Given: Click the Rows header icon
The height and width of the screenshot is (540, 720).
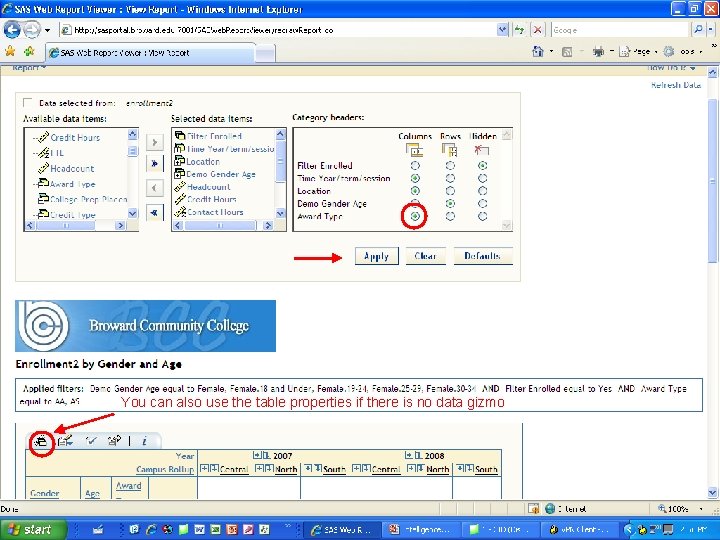Looking at the screenshot, I should pyautogui.click(x=449, y=150).
